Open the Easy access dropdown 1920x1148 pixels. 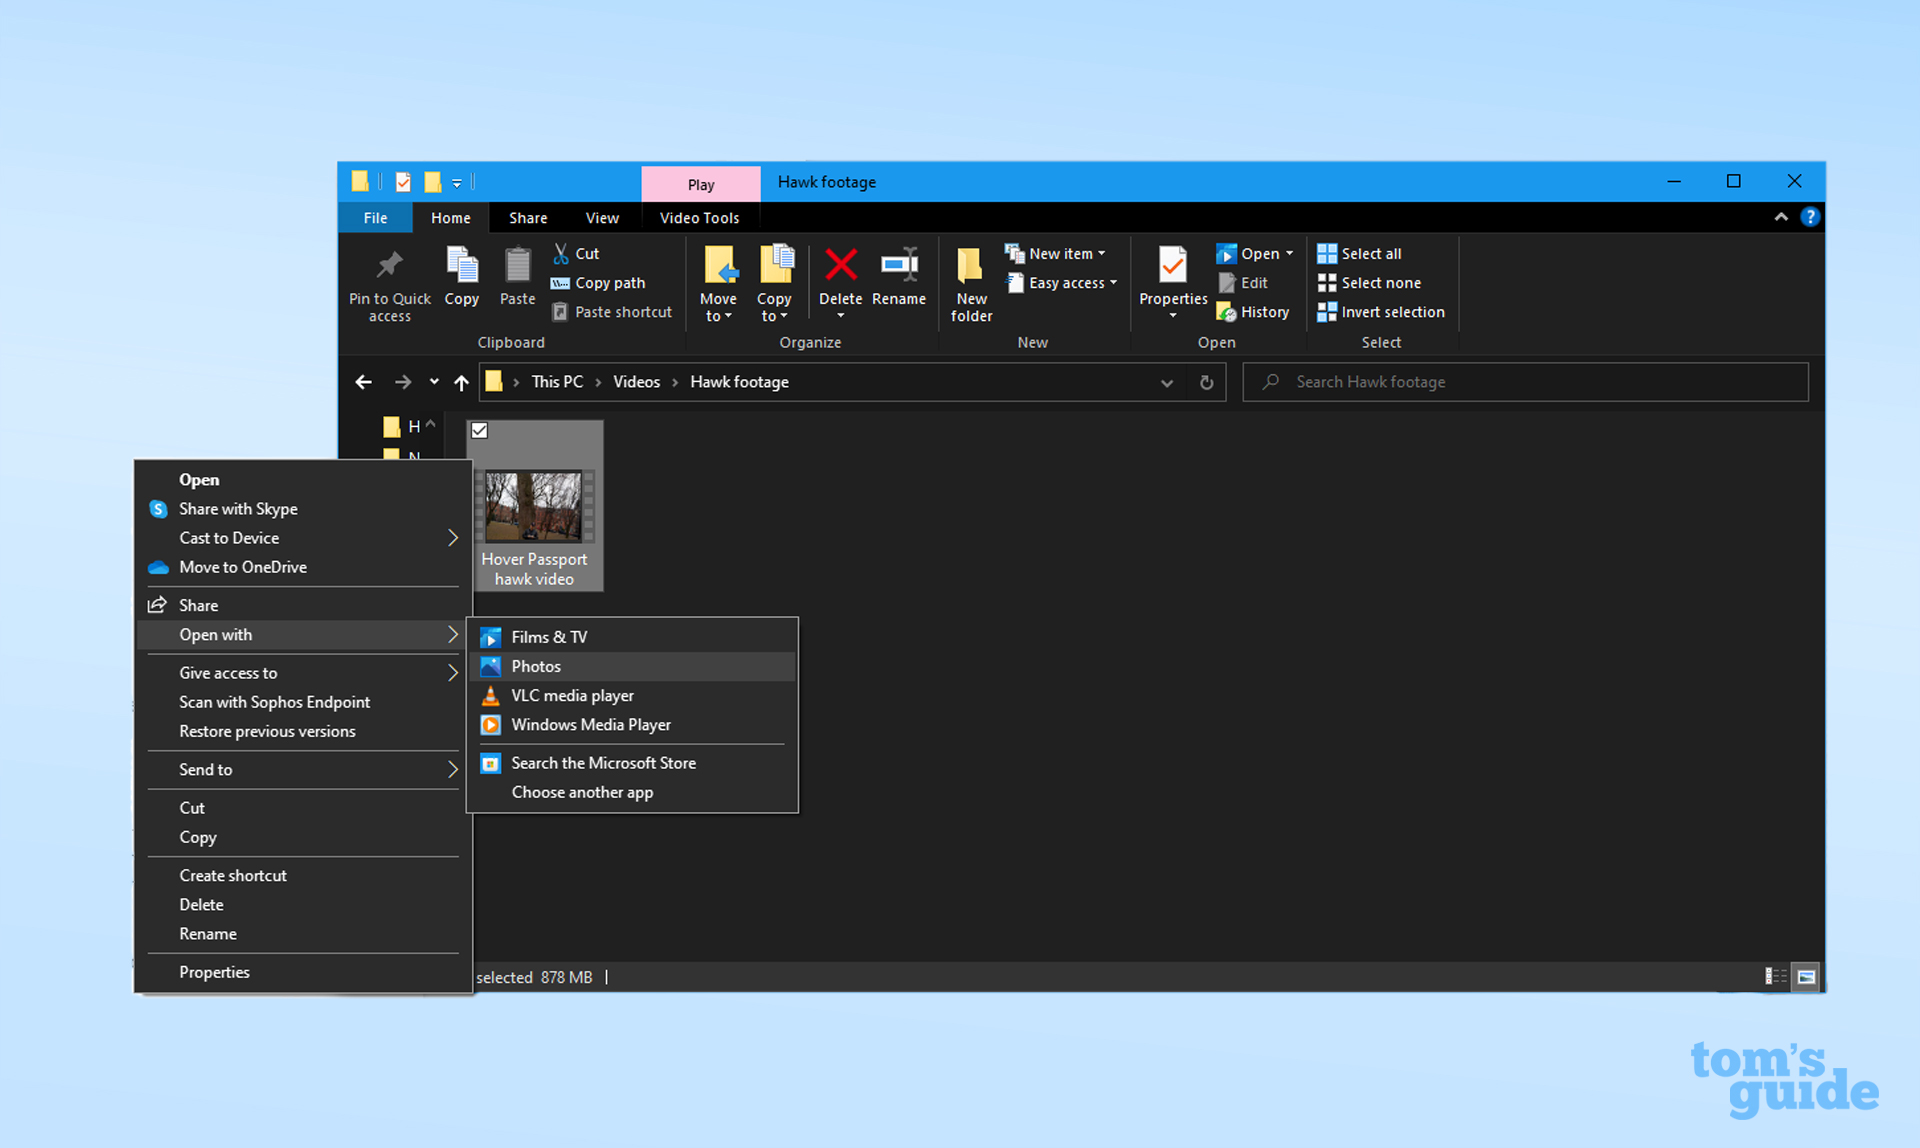tap(1062, 282)
